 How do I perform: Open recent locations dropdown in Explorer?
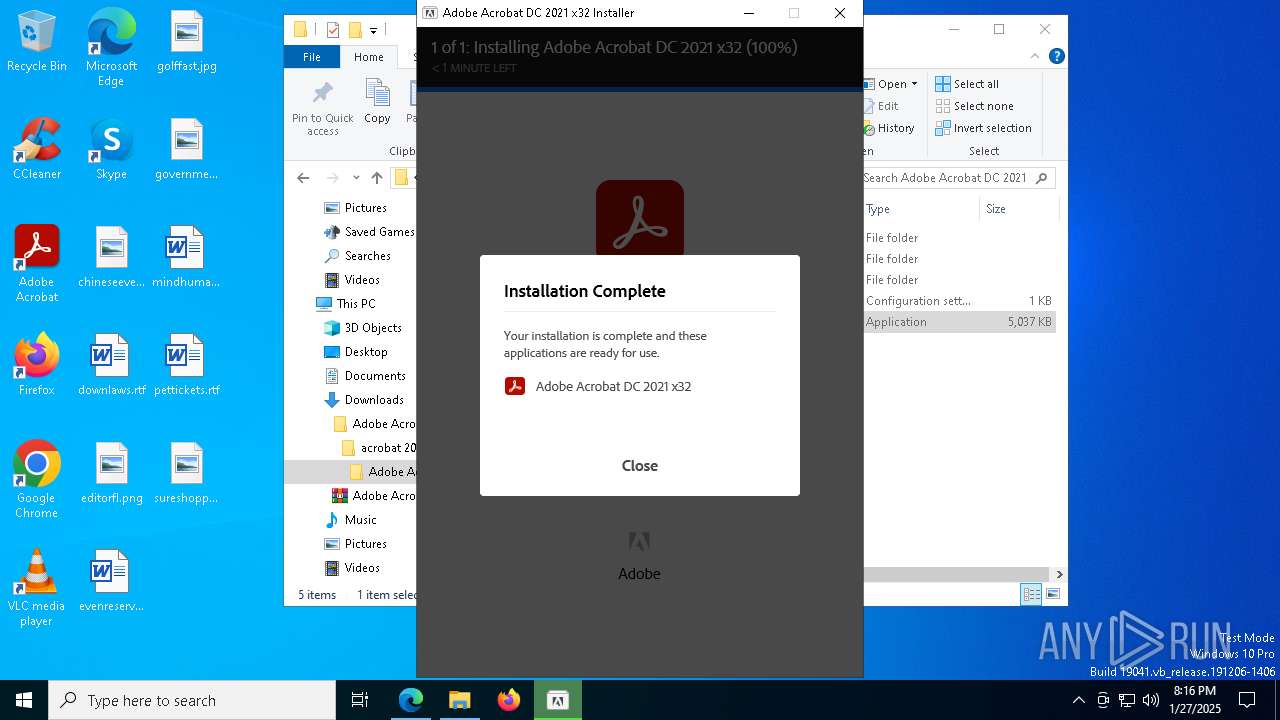356,178
